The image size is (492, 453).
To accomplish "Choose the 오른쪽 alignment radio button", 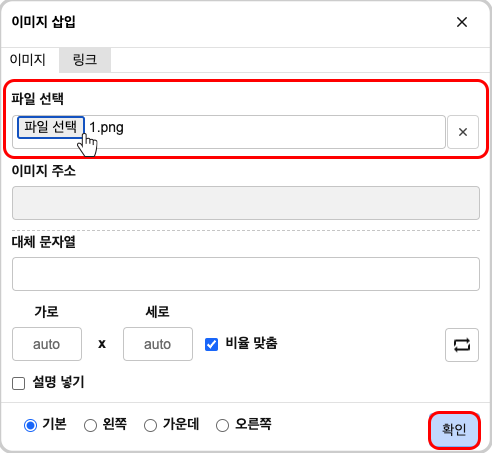I will 222,425.
